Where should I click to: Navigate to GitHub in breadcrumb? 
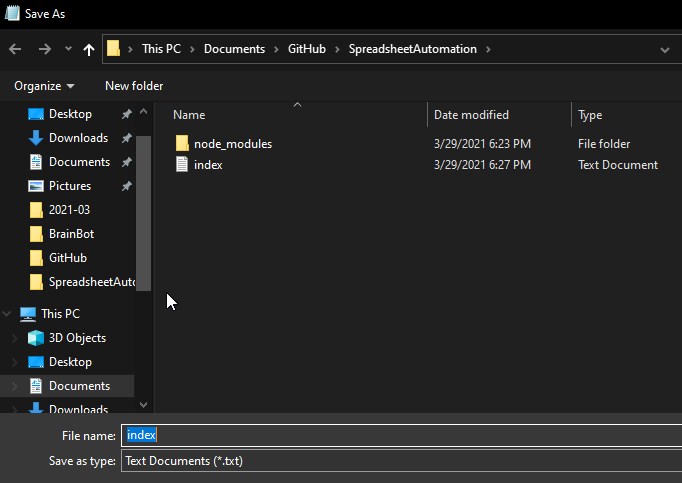307,49
